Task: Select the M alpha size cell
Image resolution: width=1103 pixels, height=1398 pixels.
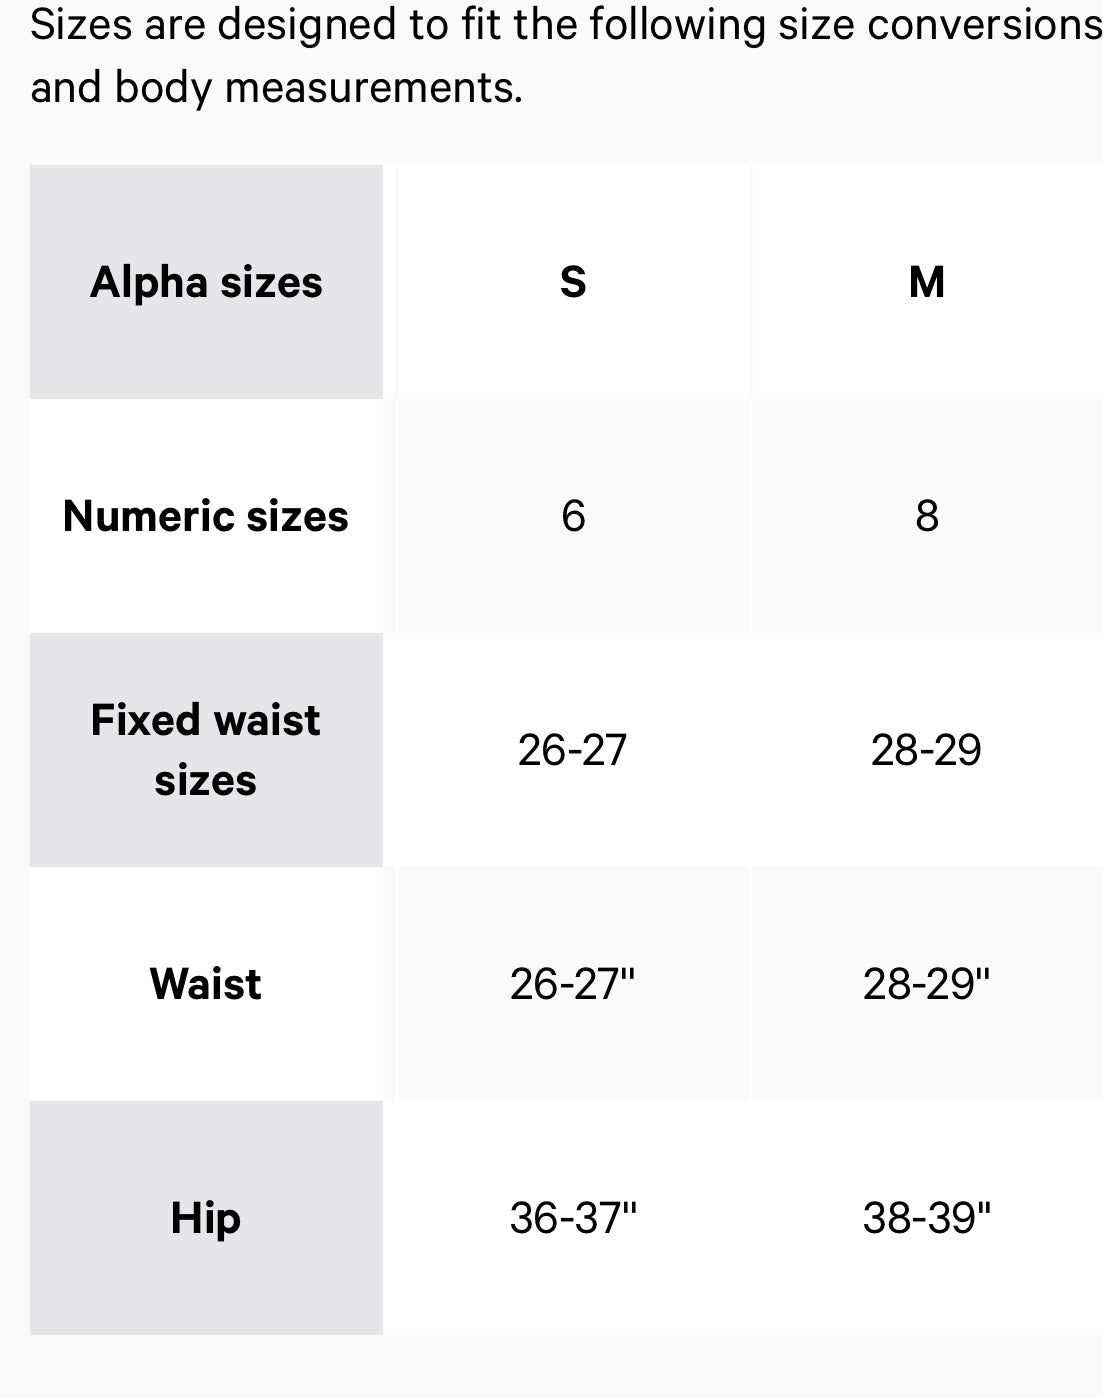Action: pyautogui.click(x=927, y=282)
